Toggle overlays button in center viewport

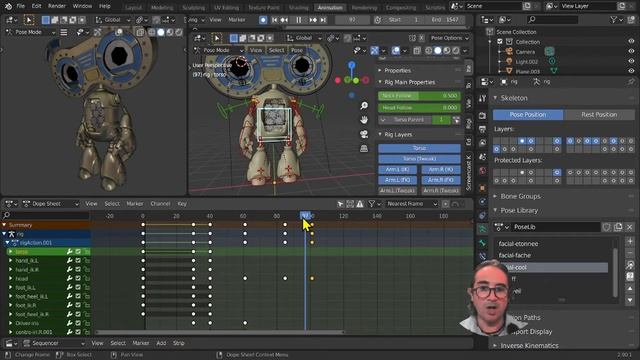point(396,51)
